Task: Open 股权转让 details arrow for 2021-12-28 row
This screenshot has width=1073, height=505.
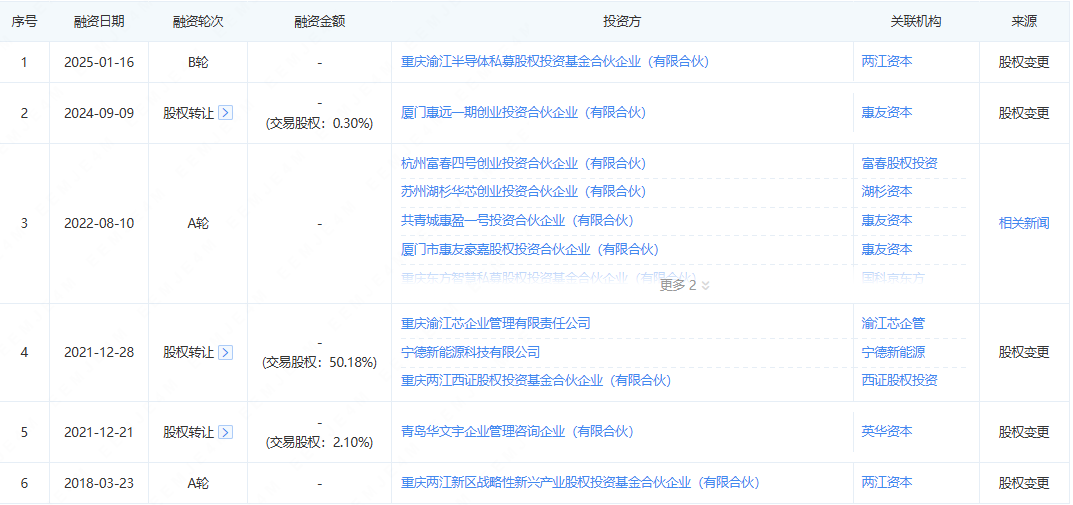Action: click(226, 352)
